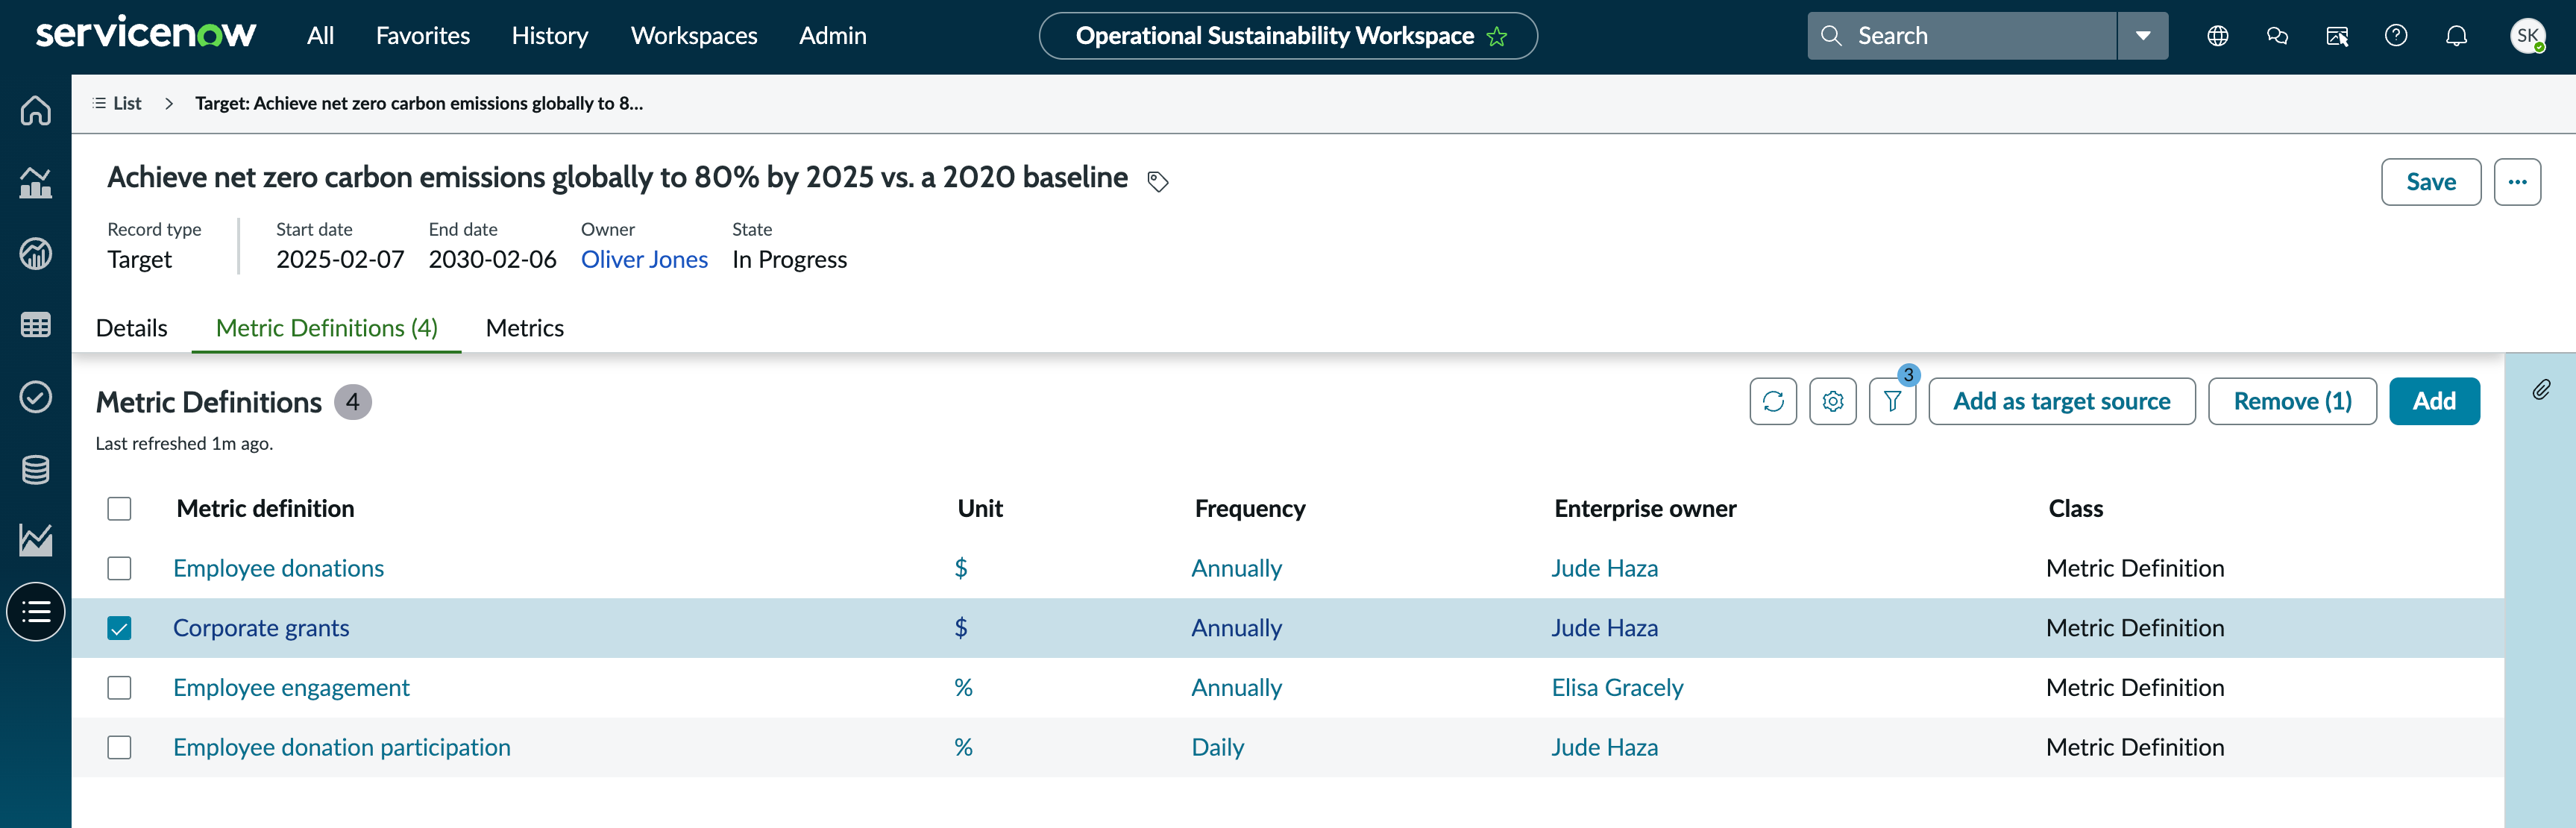Viewport: 2576px width, 828px height.
Task: Click the tag icon beside title
Action: pos(1158,181)
